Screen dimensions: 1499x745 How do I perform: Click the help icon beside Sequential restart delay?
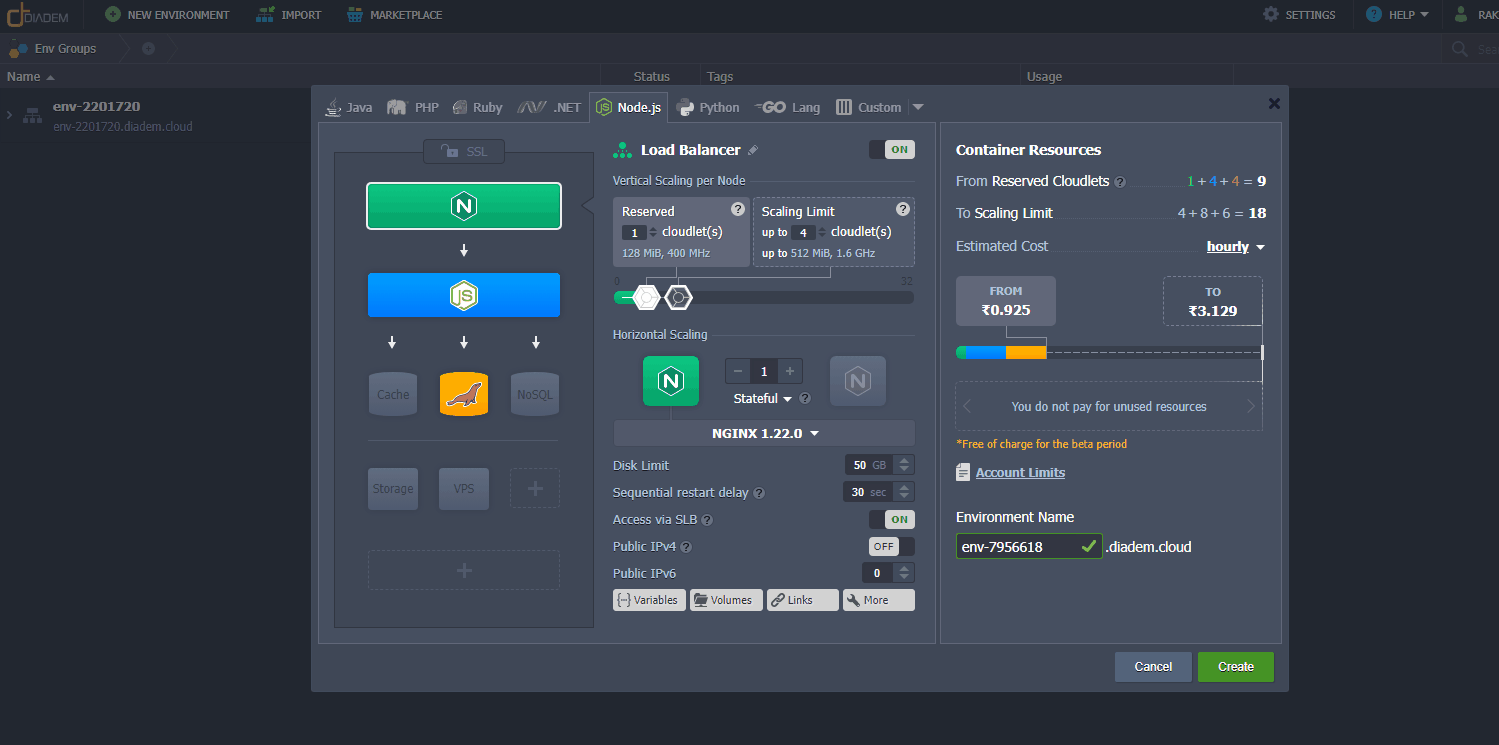(759, 493)
